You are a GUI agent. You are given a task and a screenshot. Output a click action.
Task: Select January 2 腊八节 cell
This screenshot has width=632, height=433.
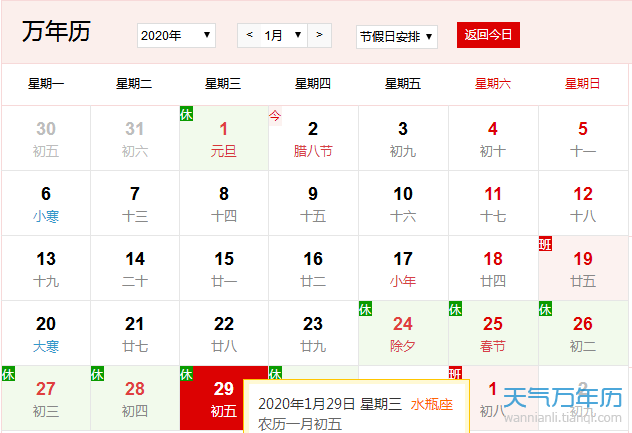tap(313, 138)
